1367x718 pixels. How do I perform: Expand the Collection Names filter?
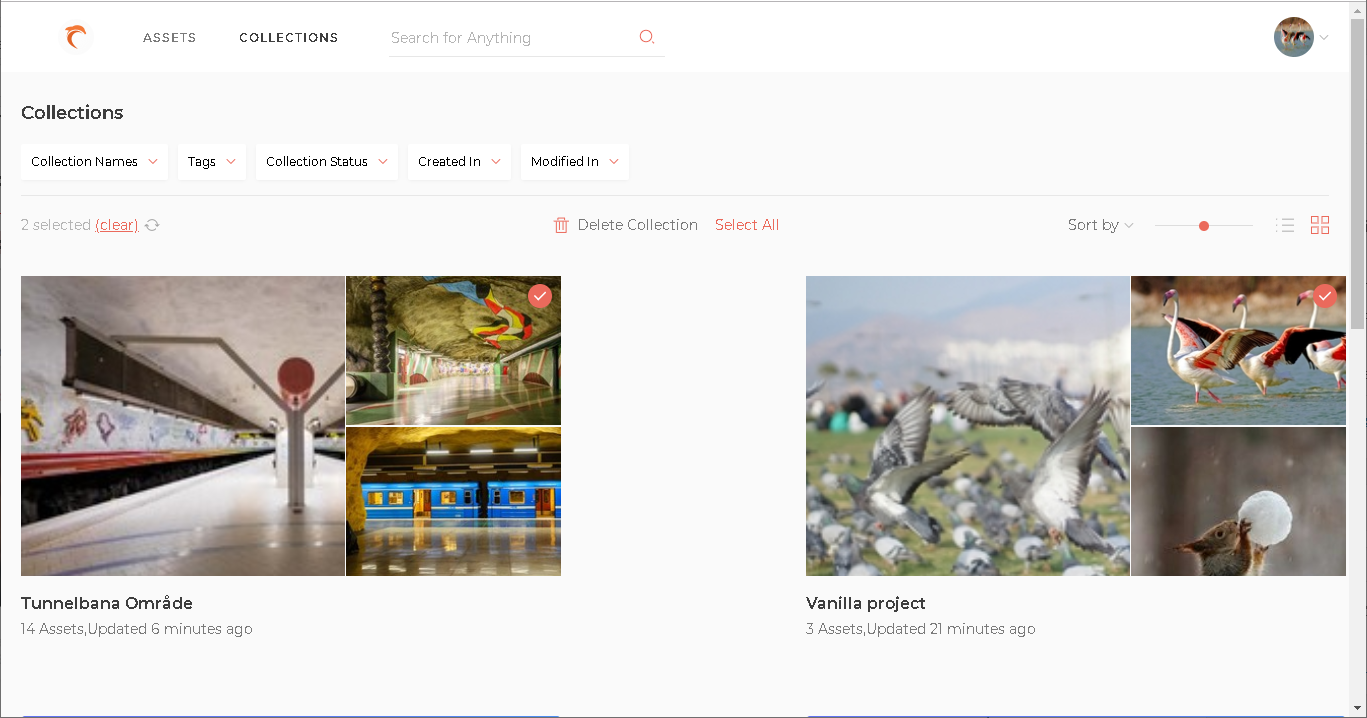94,162
